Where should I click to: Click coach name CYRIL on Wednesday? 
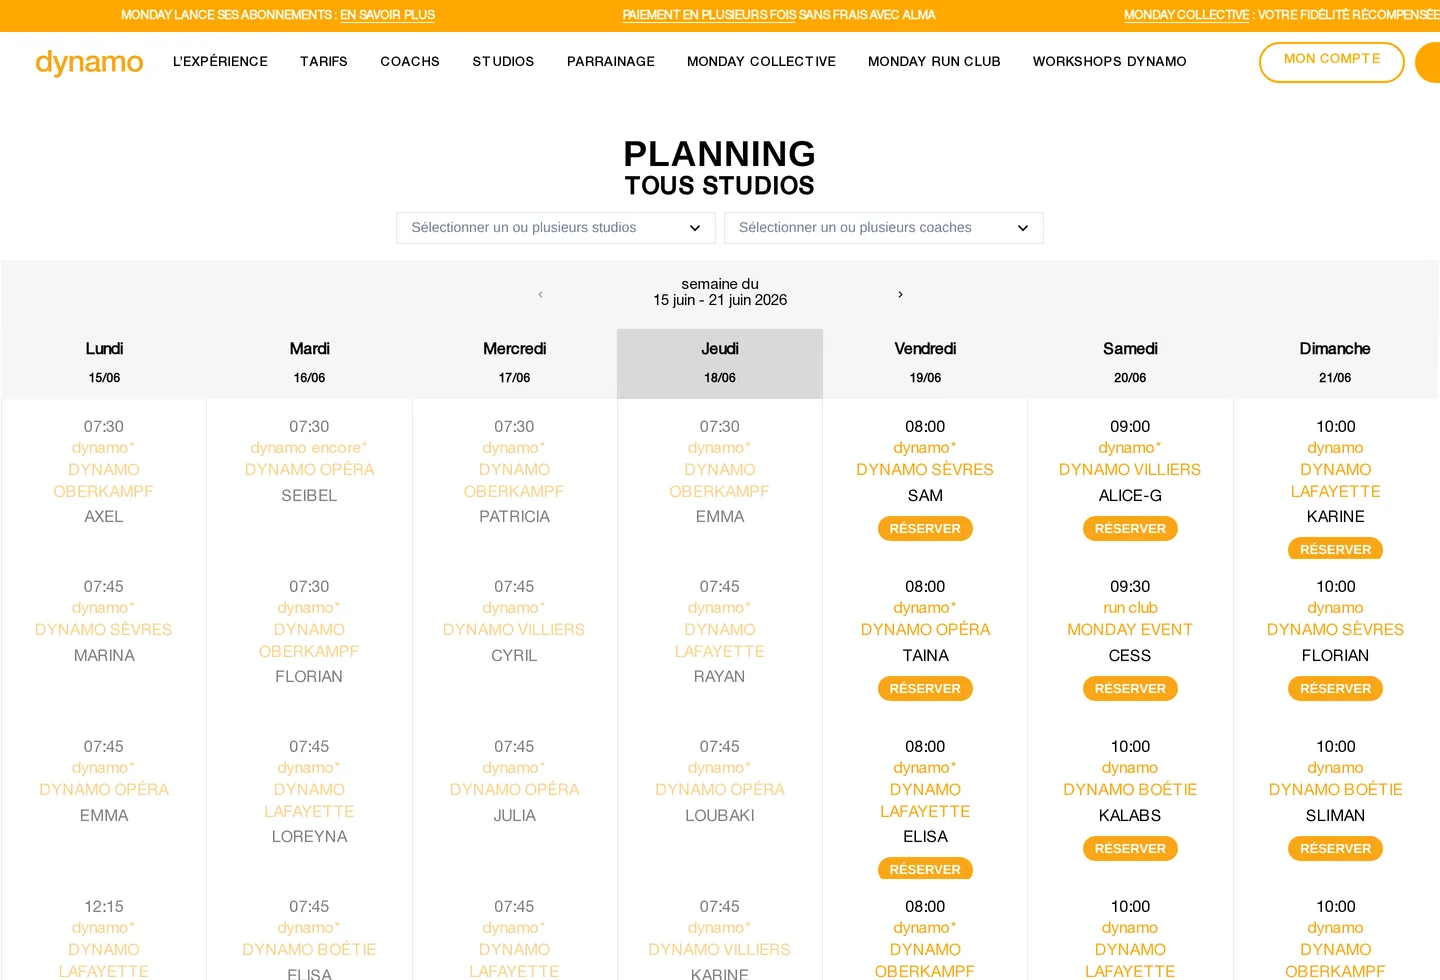514,656
